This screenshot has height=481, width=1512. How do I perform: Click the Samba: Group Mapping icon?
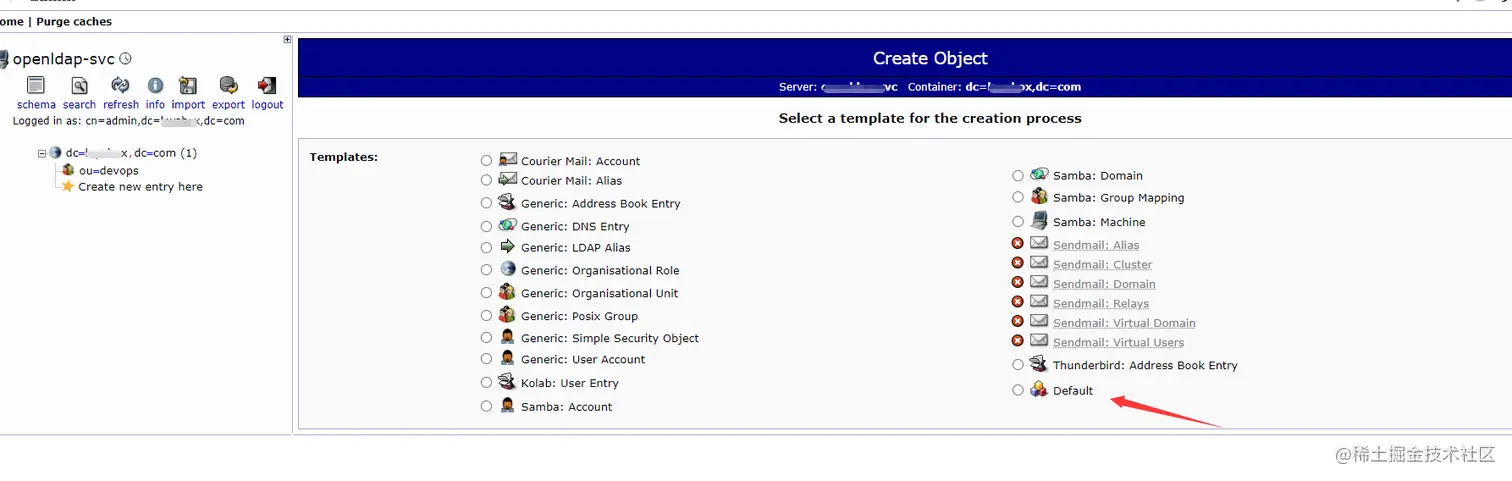(1039, 196)
